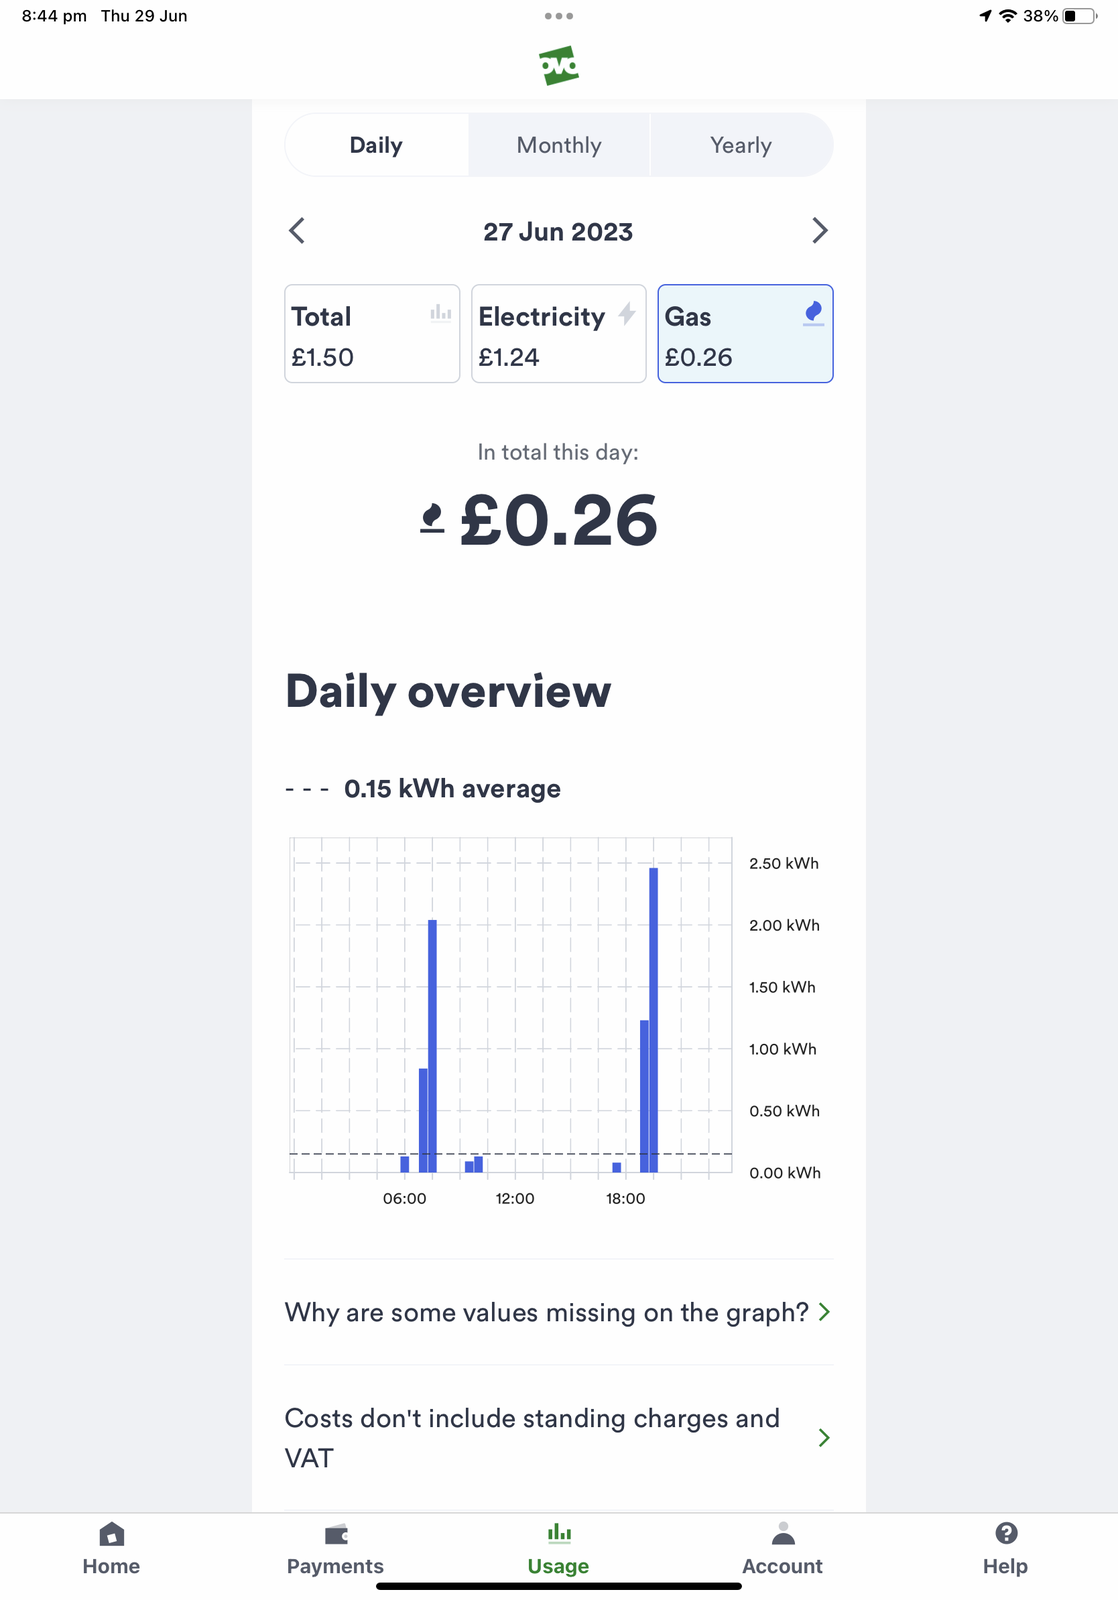This screenshot has height=1600, width=1118.
Task: Select the Total £1.50 card
Action: pyautogui.click(x=372, y=334)
